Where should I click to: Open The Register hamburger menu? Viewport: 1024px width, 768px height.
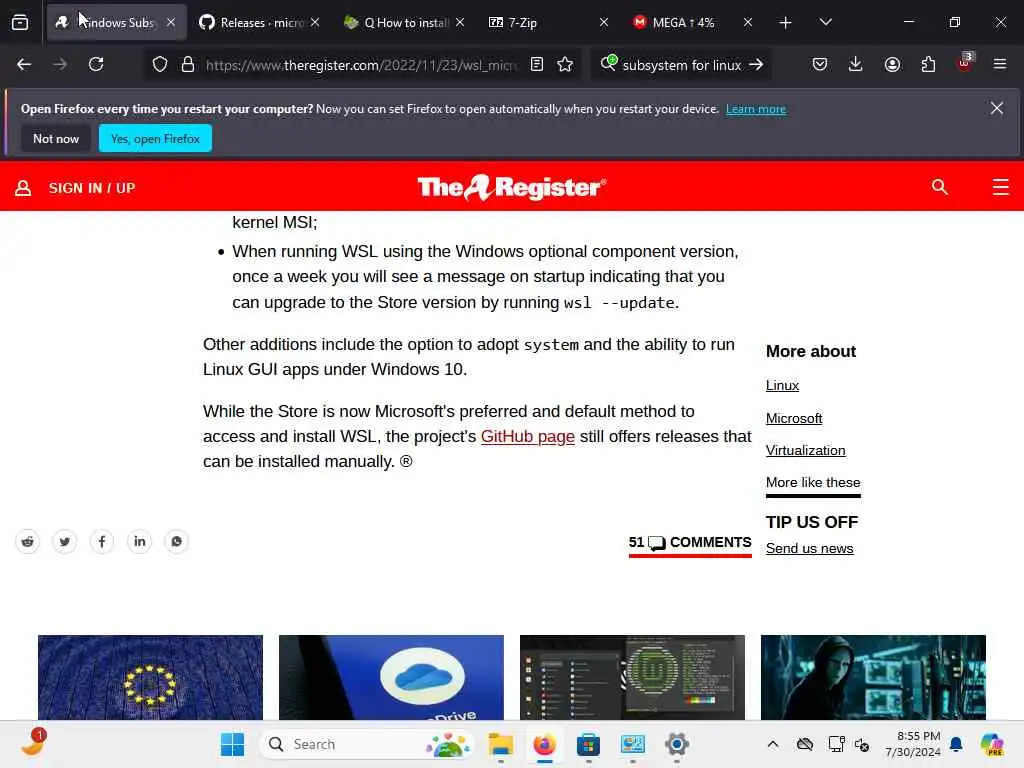[x=1000, y=187]
